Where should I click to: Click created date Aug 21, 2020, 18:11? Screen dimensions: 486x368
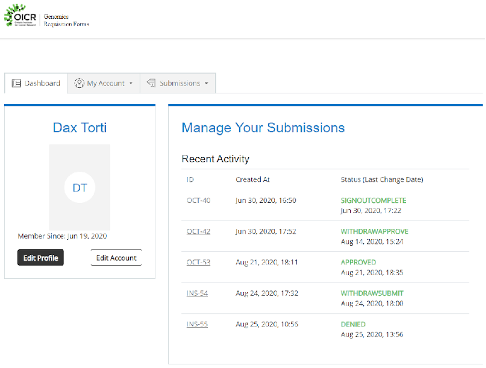tap(267, 262)
